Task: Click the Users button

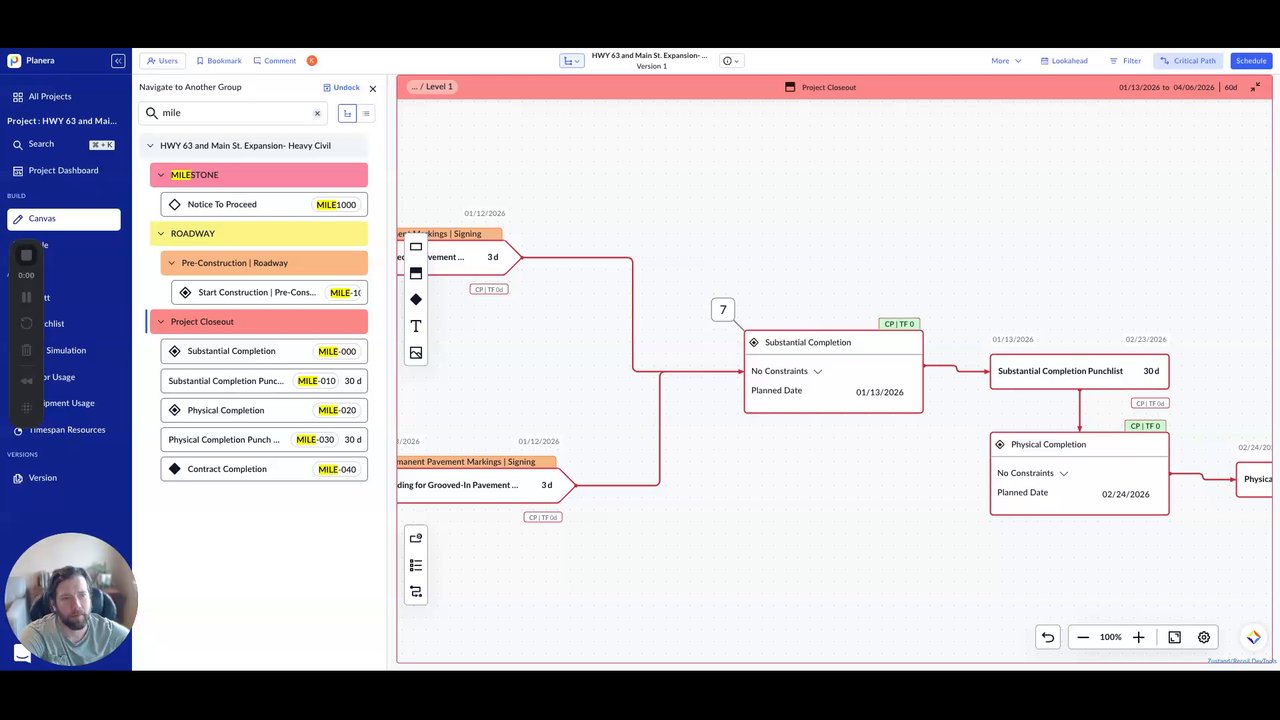Action: point(162,61)
